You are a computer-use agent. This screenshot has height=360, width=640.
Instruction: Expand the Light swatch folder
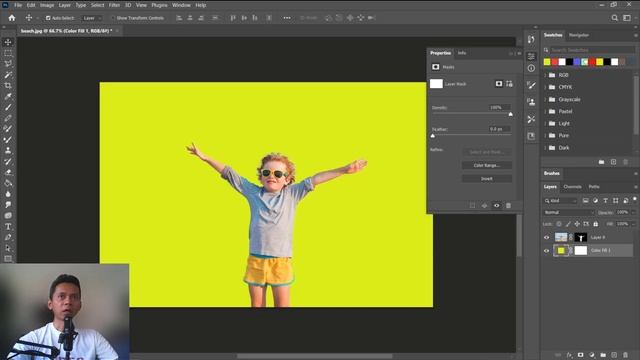pos(545,123)
